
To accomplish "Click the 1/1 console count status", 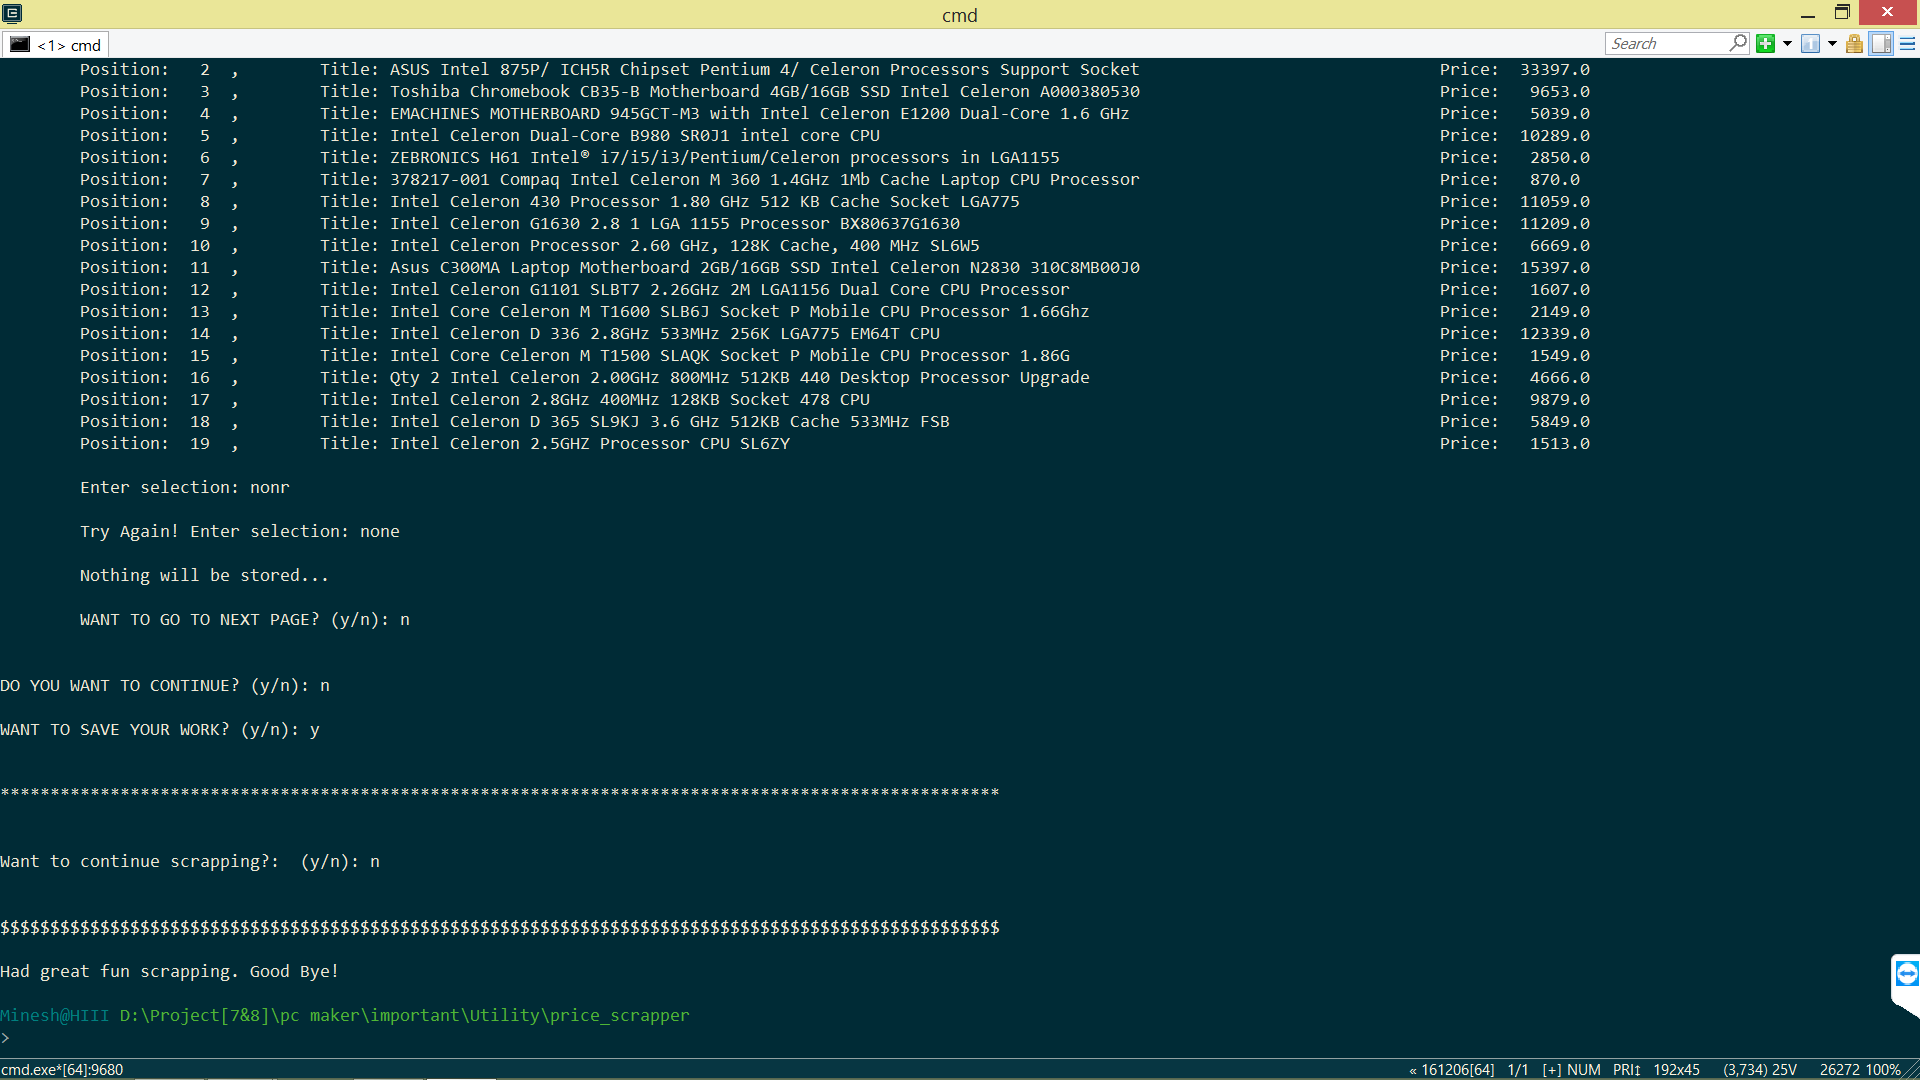I will [1518, 1070].
